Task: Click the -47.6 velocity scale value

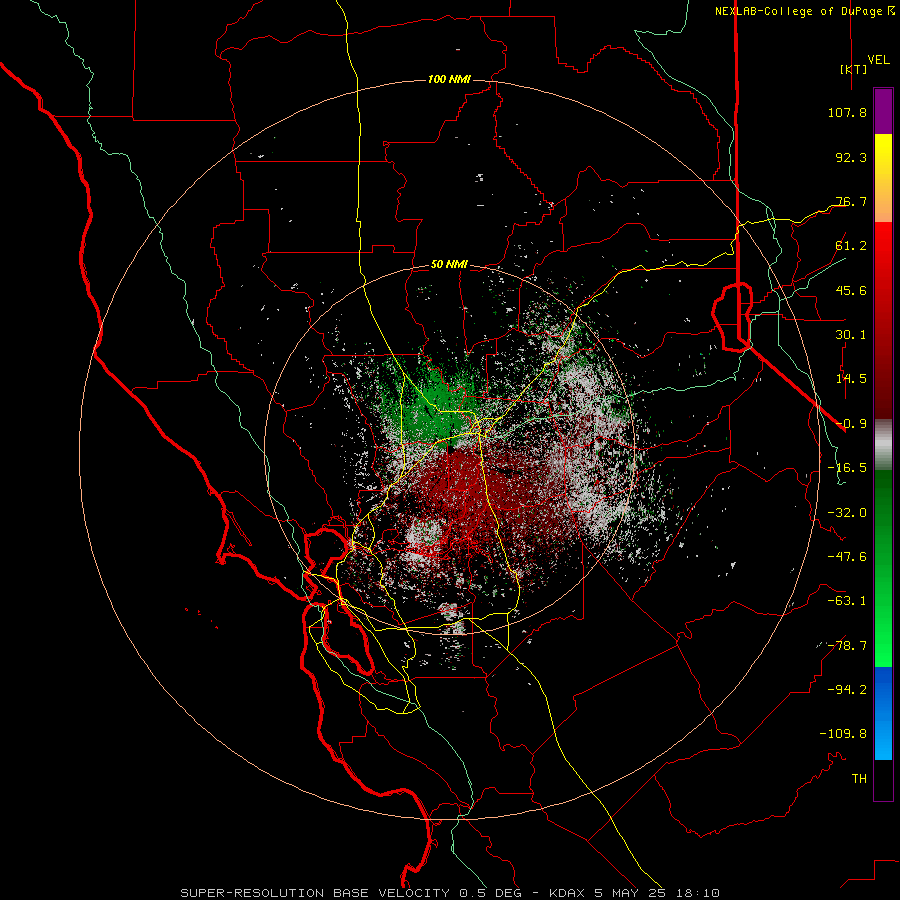Action: [x=847, y=557]
